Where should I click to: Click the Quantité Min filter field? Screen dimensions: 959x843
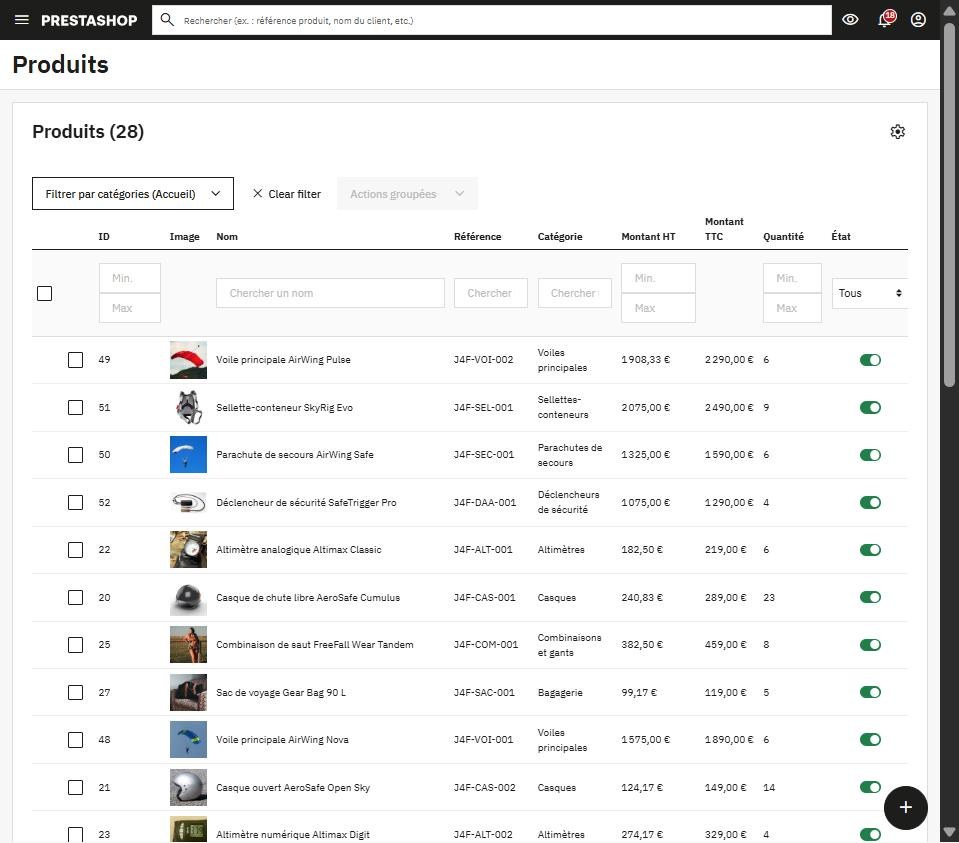tap(792, 278)
